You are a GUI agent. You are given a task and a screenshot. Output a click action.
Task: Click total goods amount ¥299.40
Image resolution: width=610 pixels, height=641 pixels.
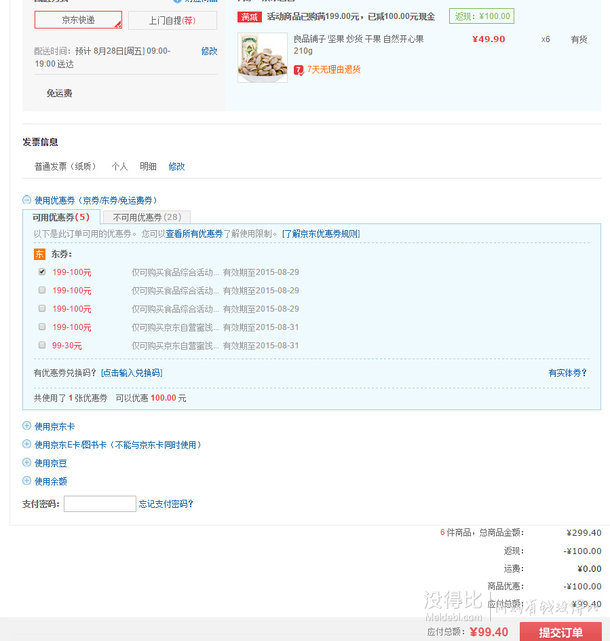[x=584, y=533]
